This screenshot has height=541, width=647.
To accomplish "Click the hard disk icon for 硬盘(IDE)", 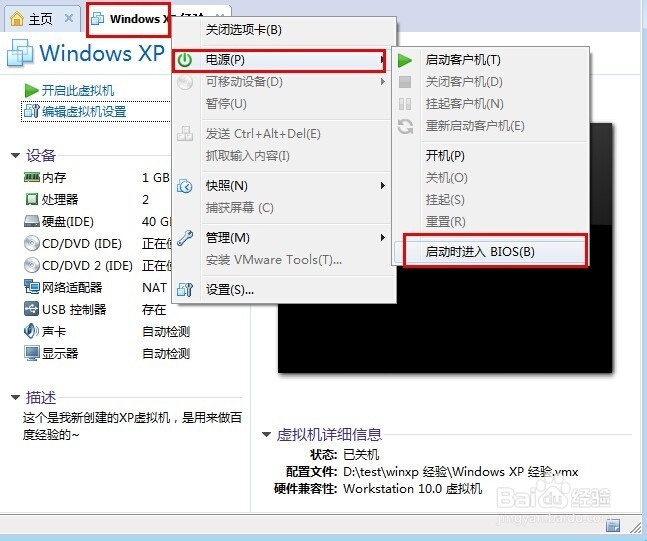I will [x=32, y=222].
